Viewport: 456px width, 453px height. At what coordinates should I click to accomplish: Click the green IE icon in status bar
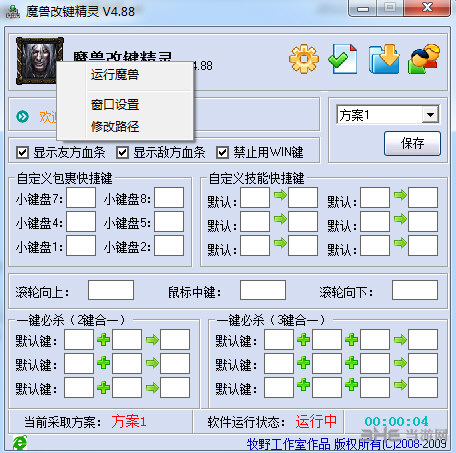point(20,443)
